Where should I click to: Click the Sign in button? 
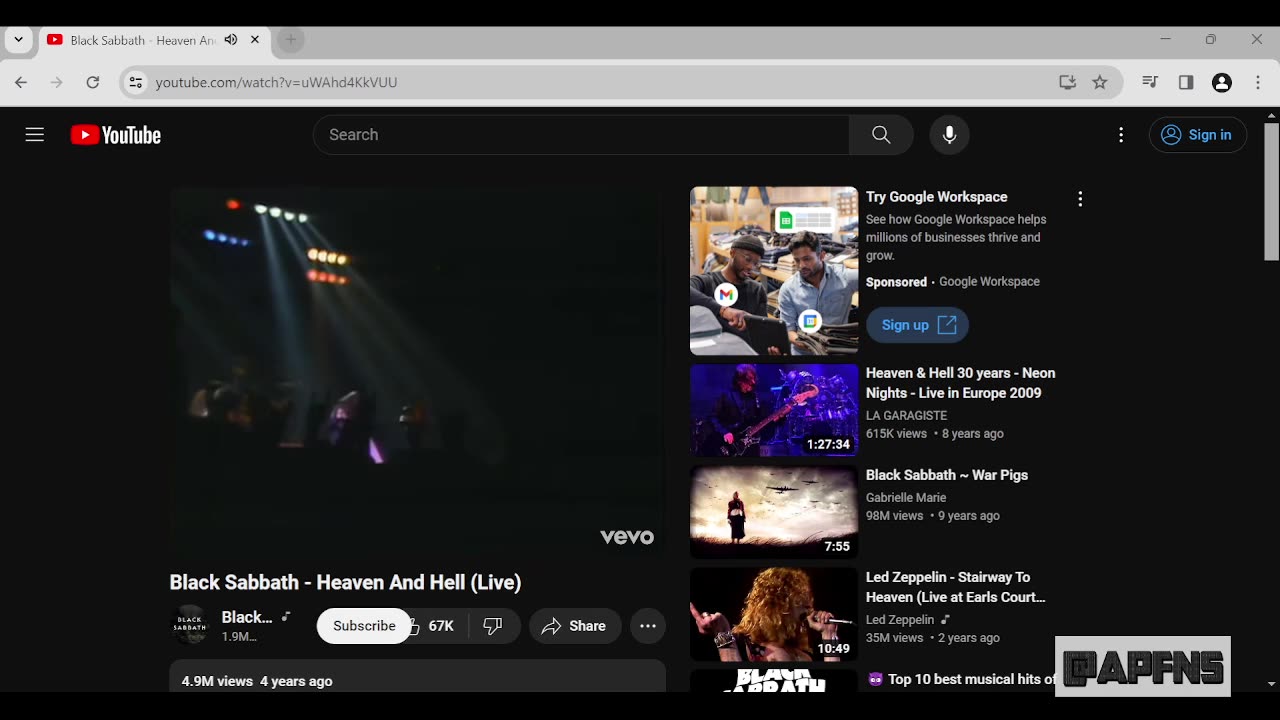(1198, 135)
